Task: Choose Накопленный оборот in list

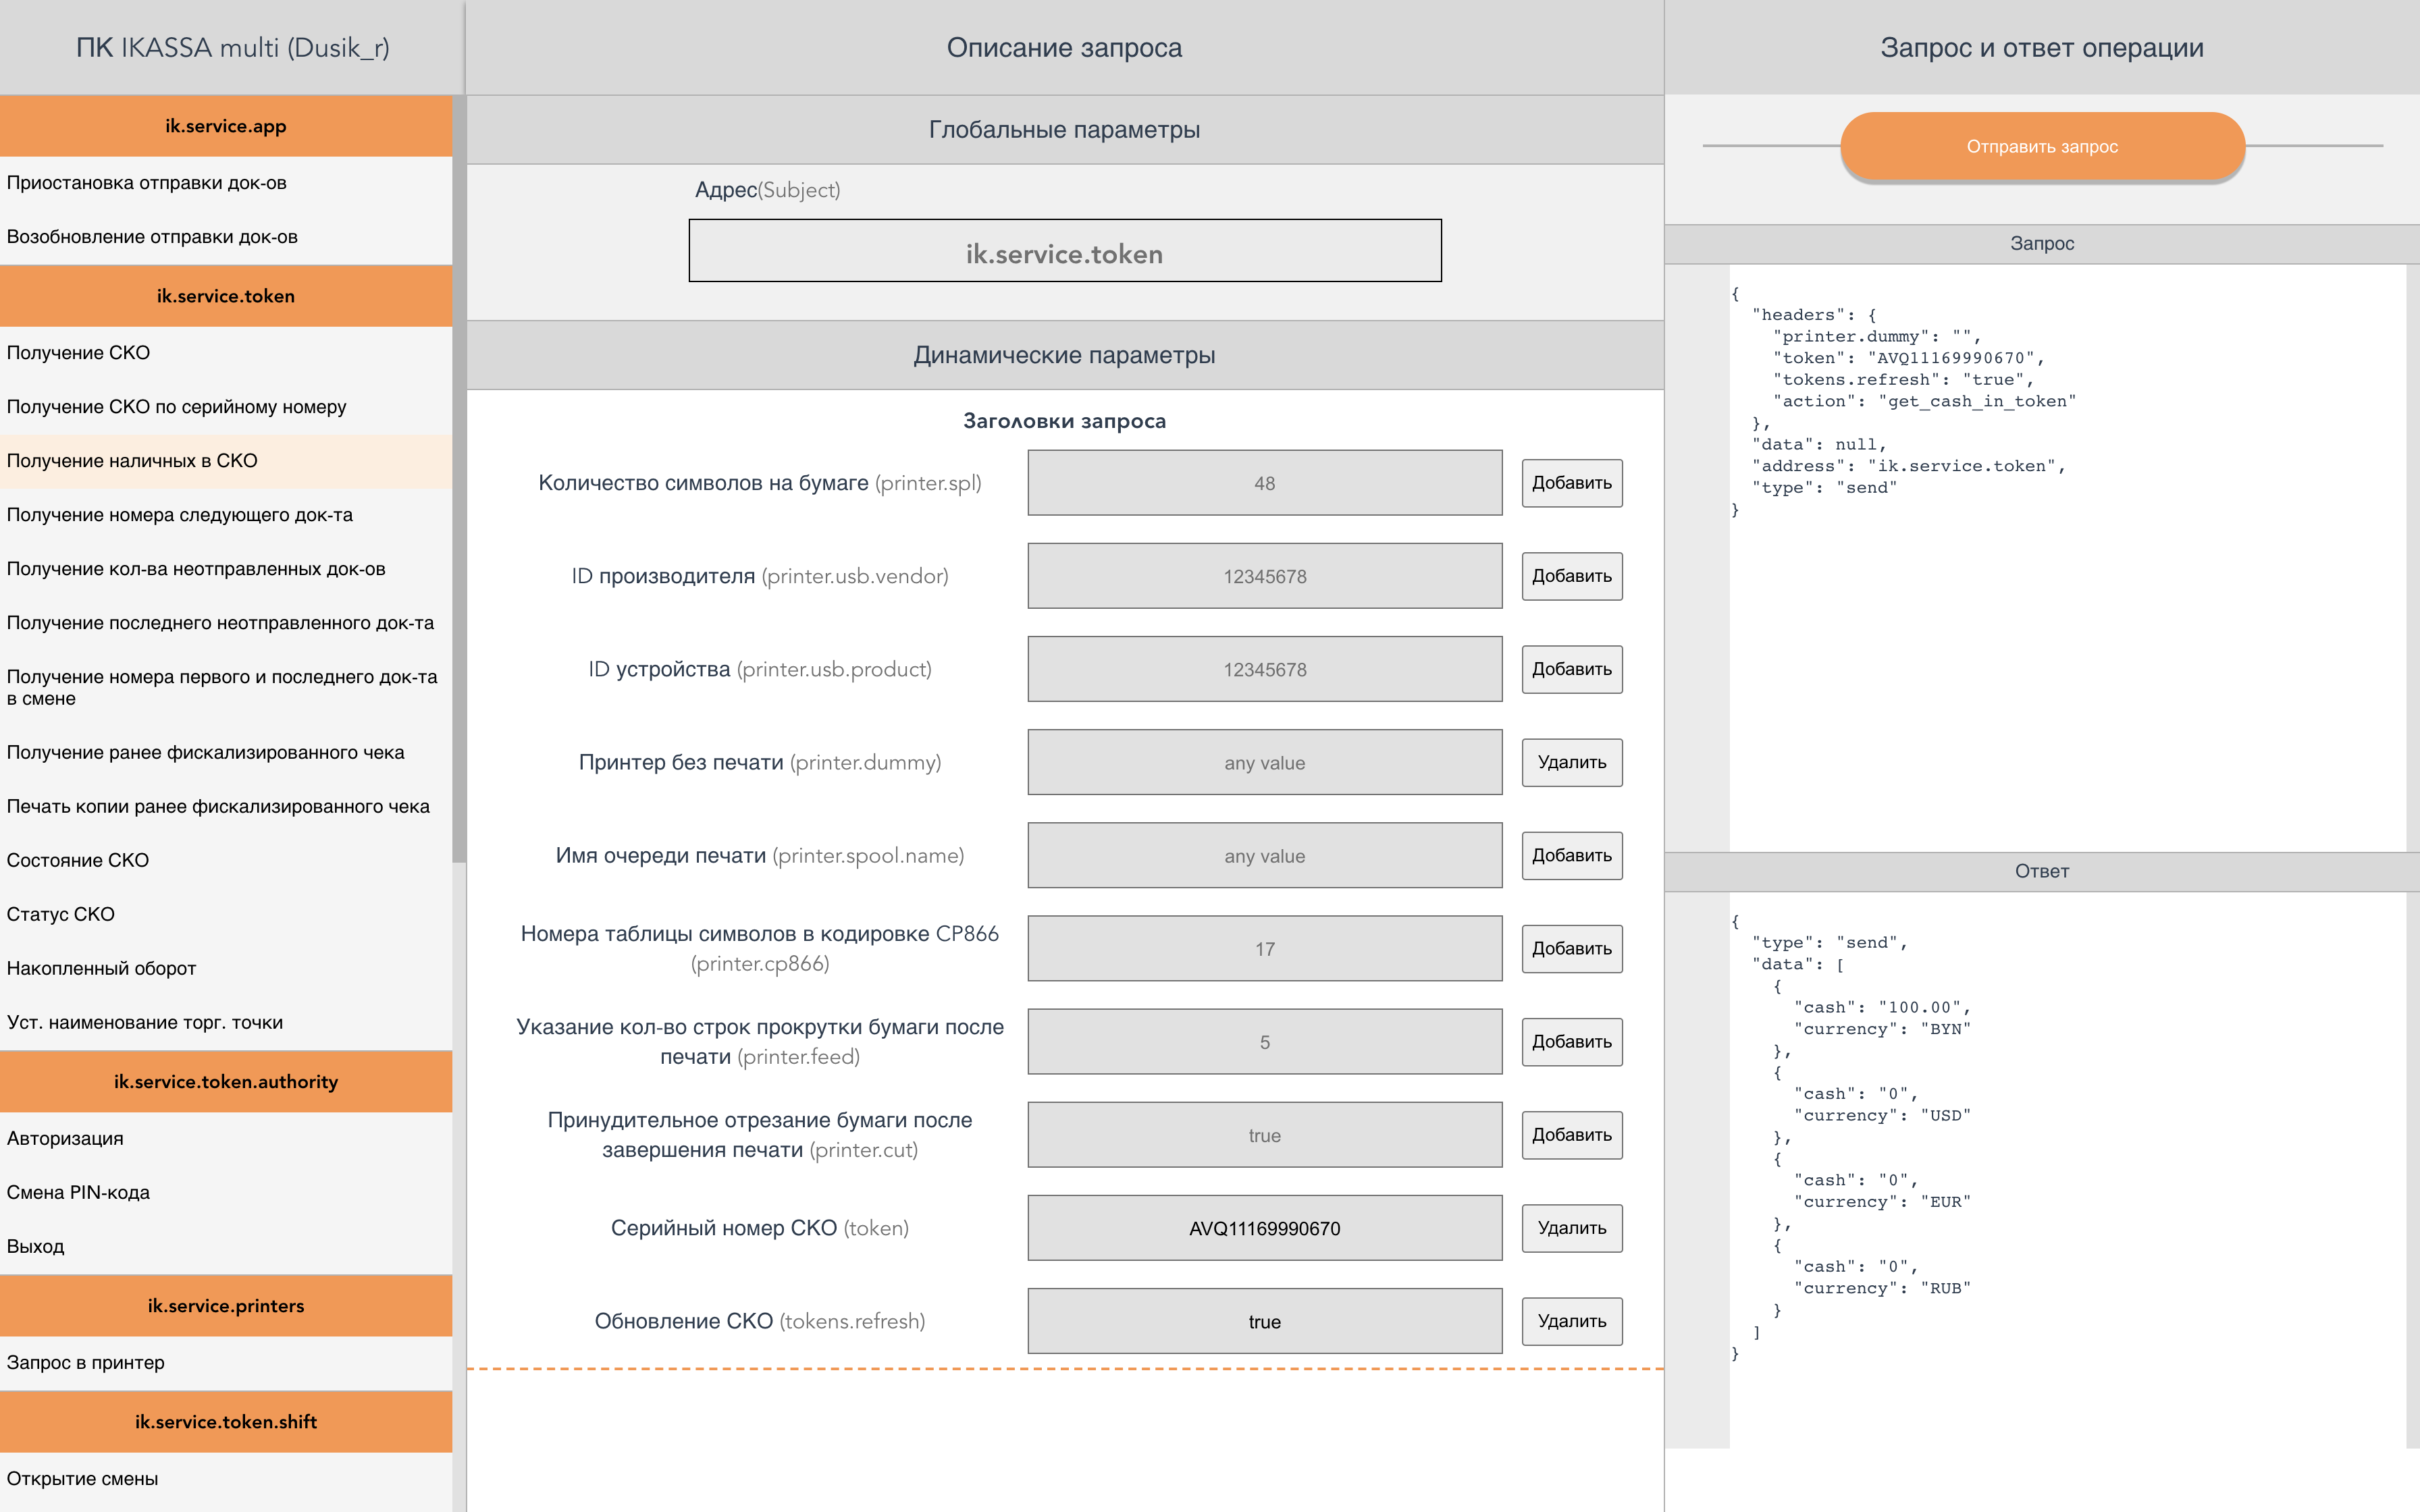Action: point(101,968)
